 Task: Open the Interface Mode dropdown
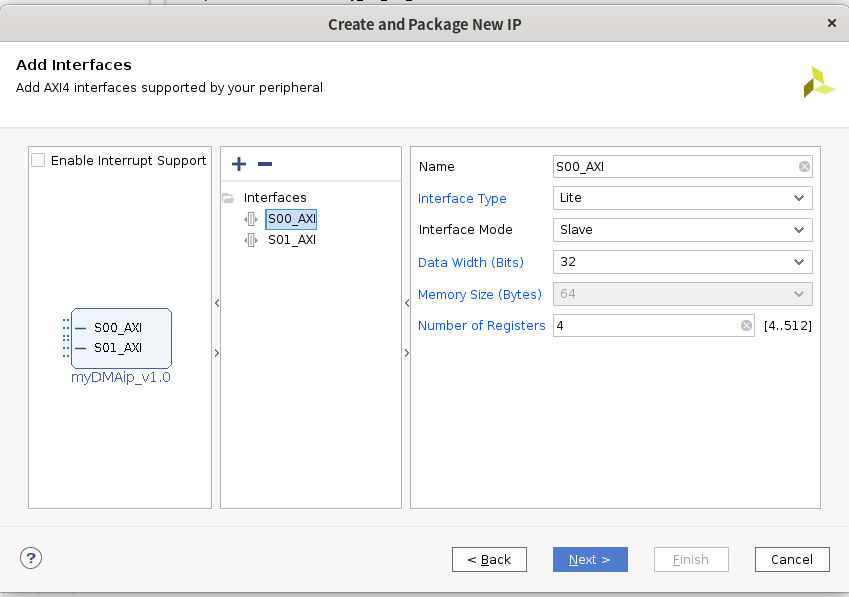click(x=682, y=230)
